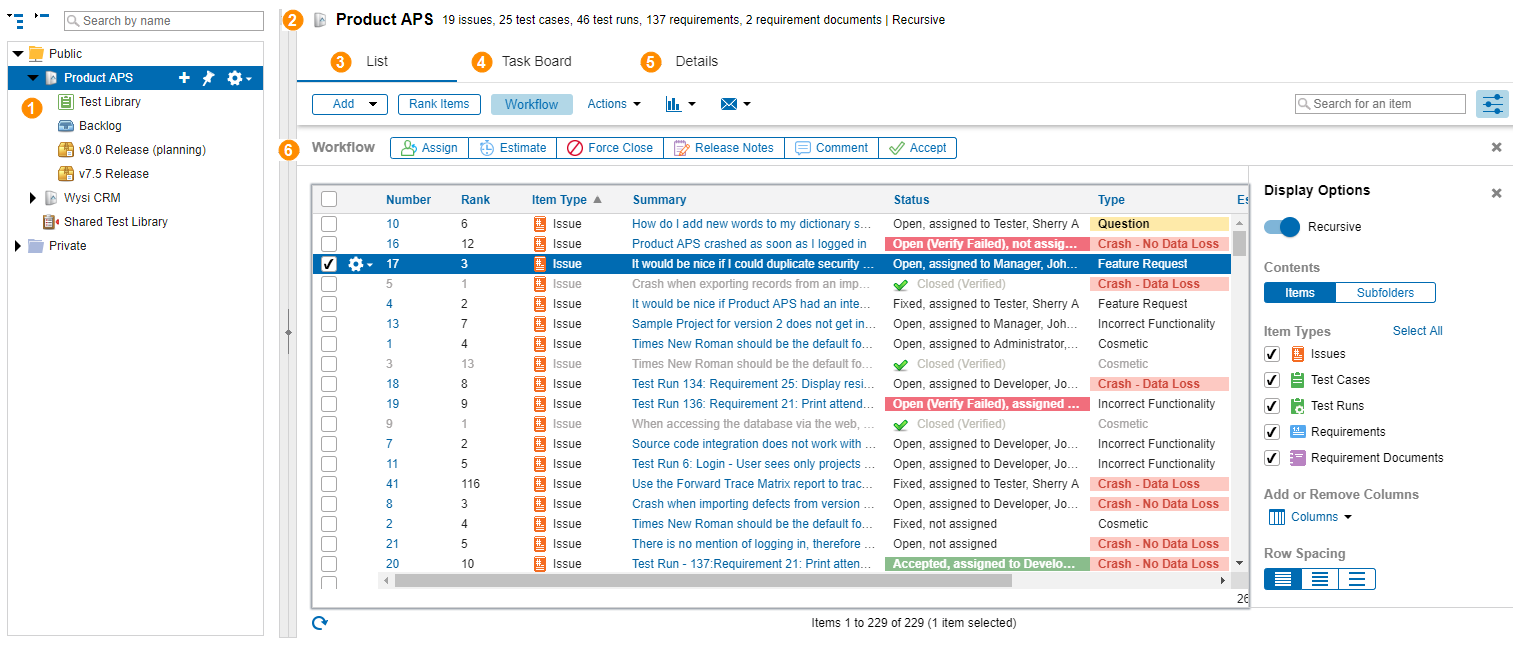
Task: Click the refresh icon below the list
Action: 320,623
